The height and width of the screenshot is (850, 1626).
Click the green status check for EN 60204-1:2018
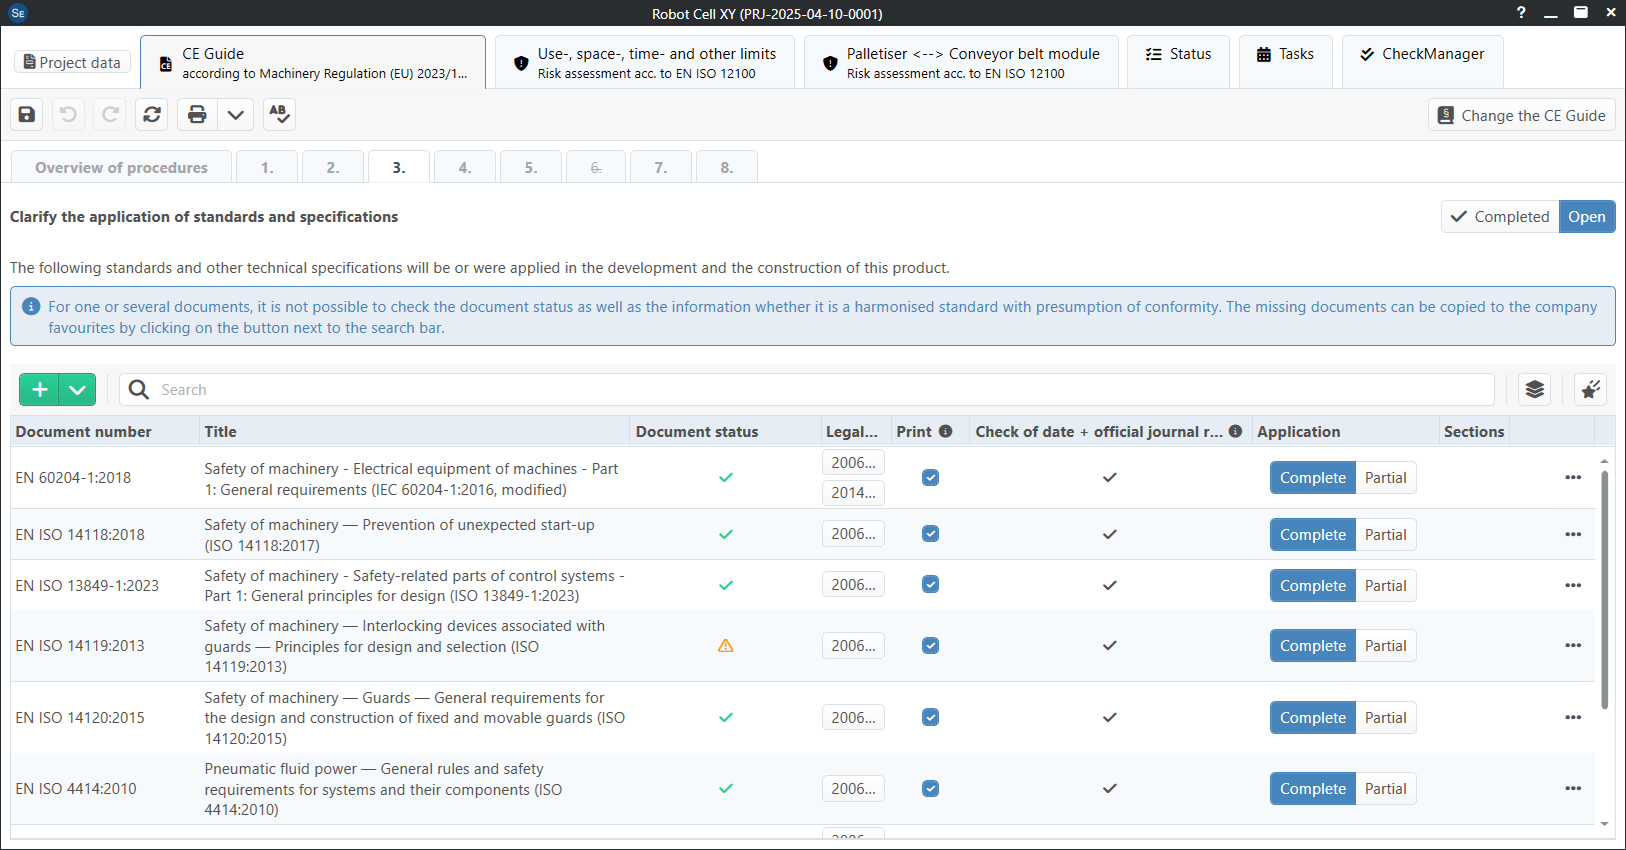(x=726, y=478)
